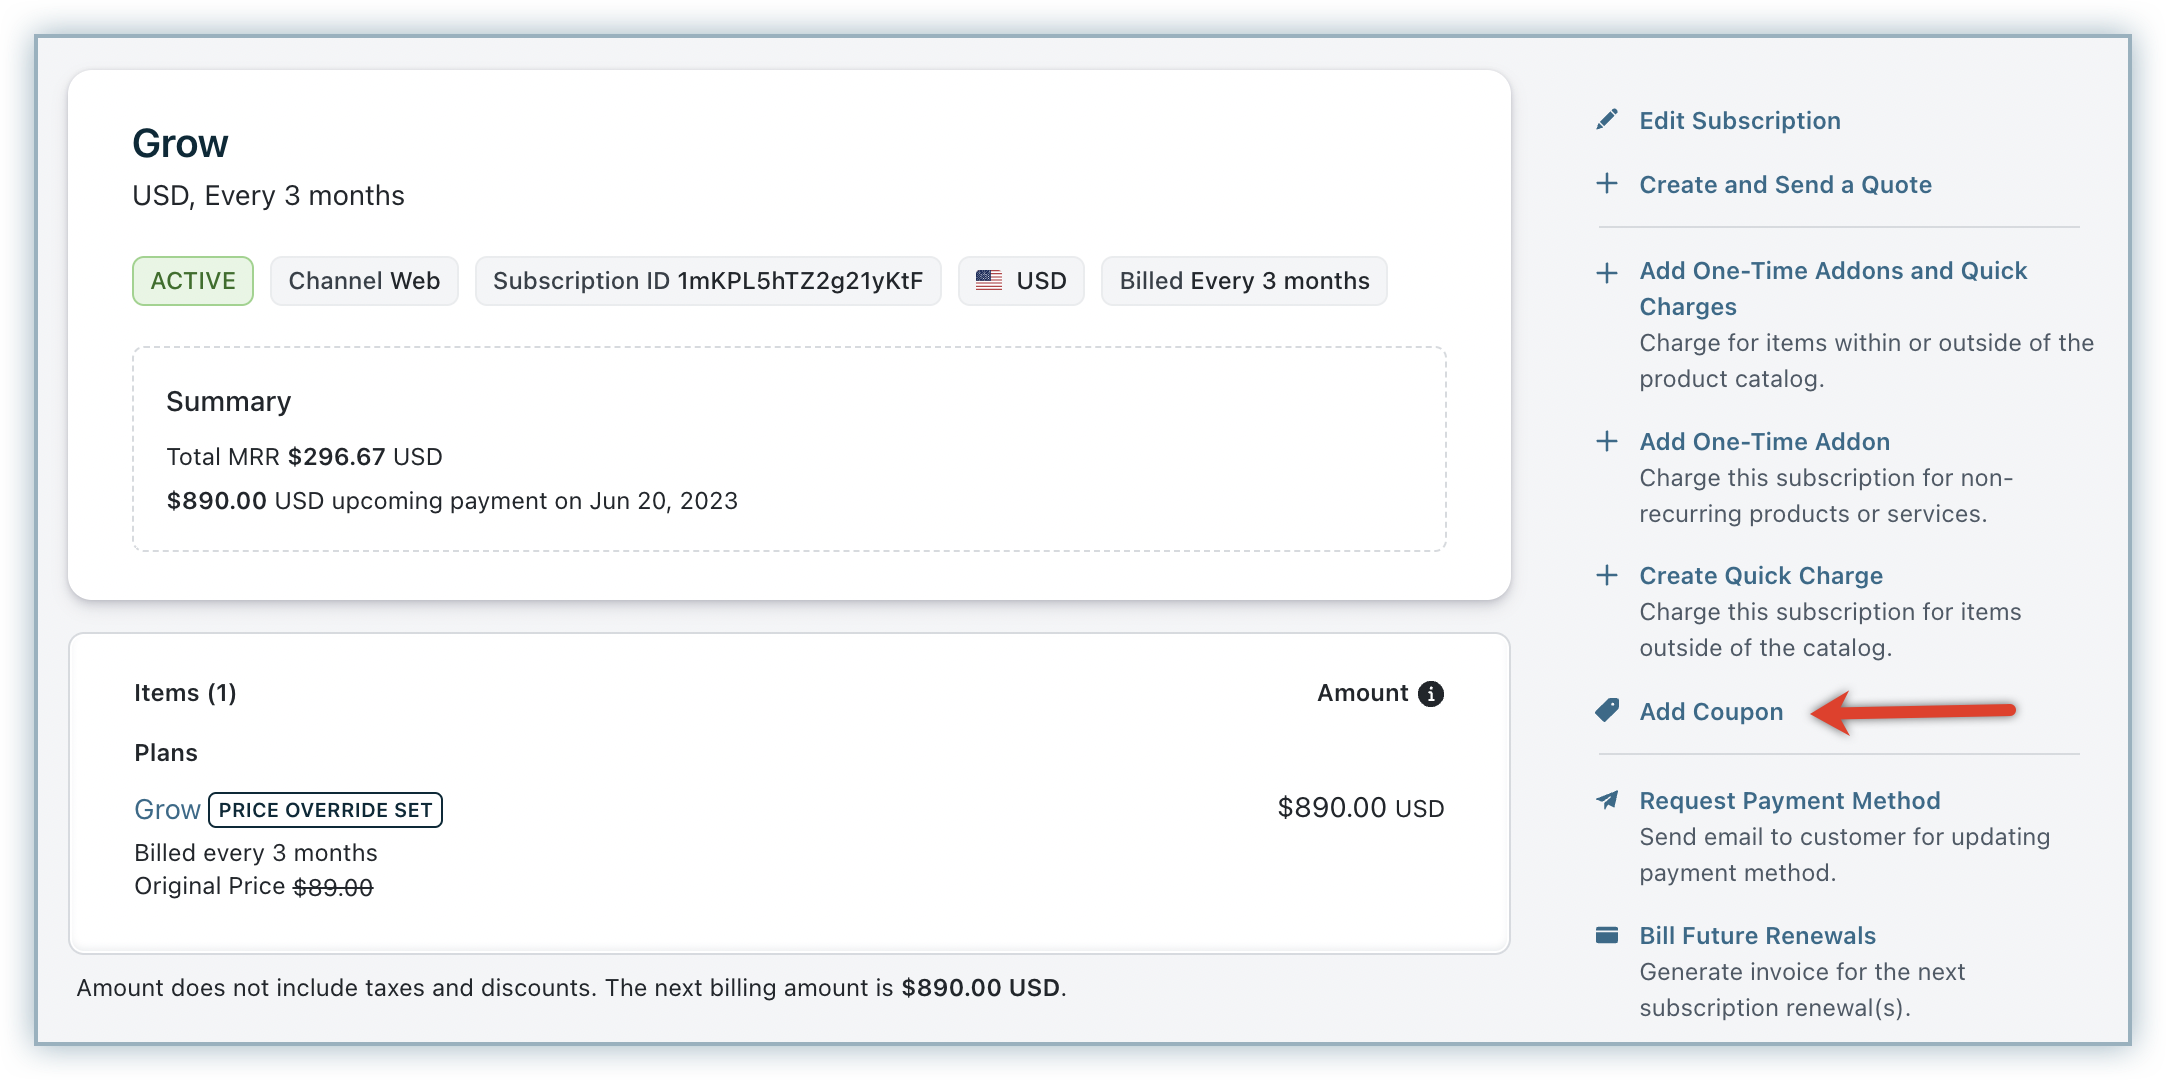Click the PRICE OVERRIDE SET badge

(325, 810)
